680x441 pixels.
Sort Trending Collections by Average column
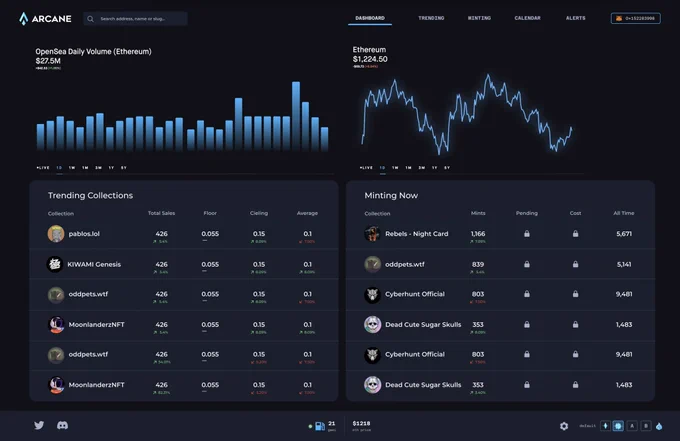(307, 213)
